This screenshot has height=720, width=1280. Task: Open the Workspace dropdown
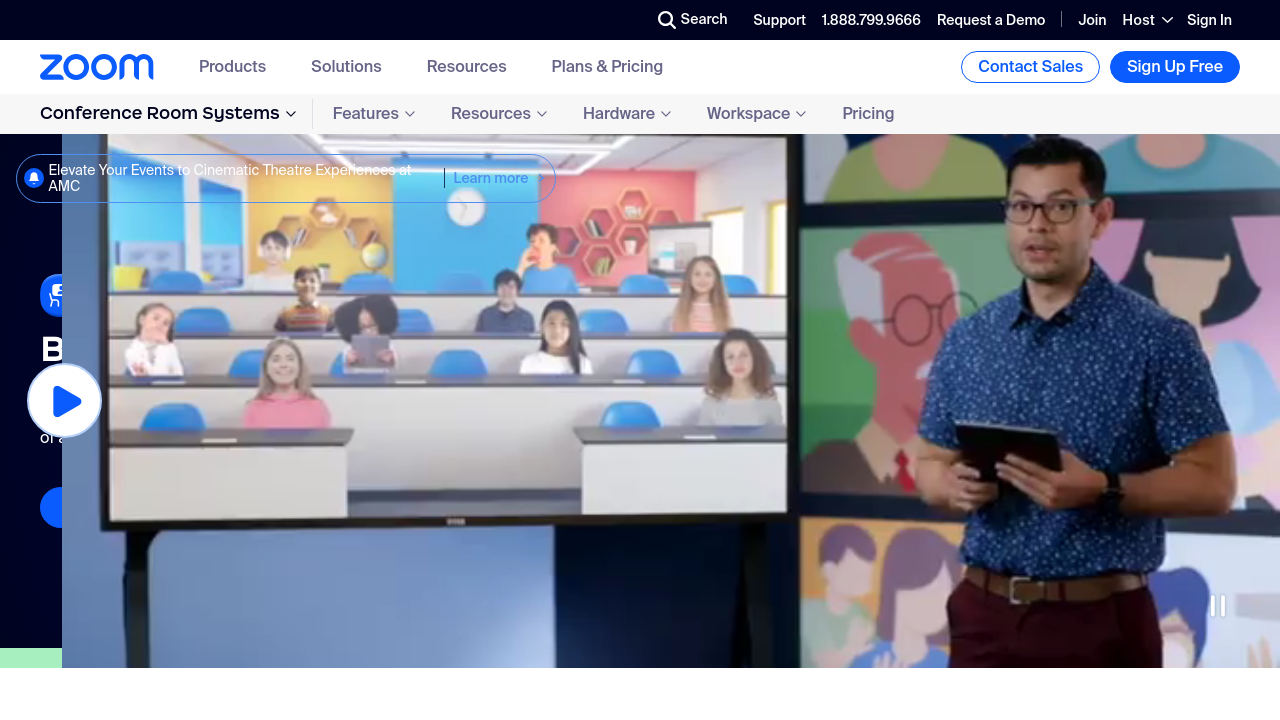click(x=756, y=114)
